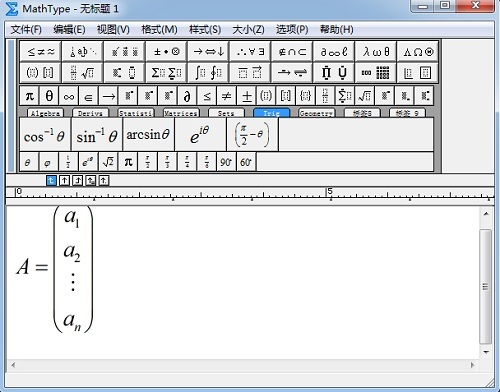Image resolution: width=500 pixels, height=392 pixels.
Task: Insert theta symbol from small bar
Action: point(49,96)
